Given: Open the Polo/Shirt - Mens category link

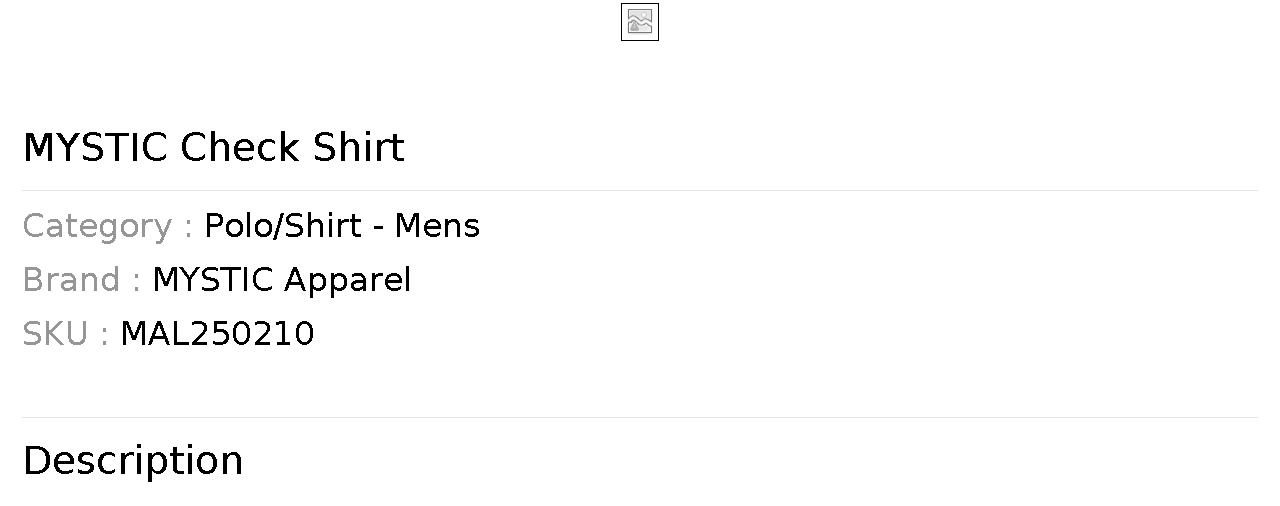Looking at the screenshot, I should click(x=342, y=226).
